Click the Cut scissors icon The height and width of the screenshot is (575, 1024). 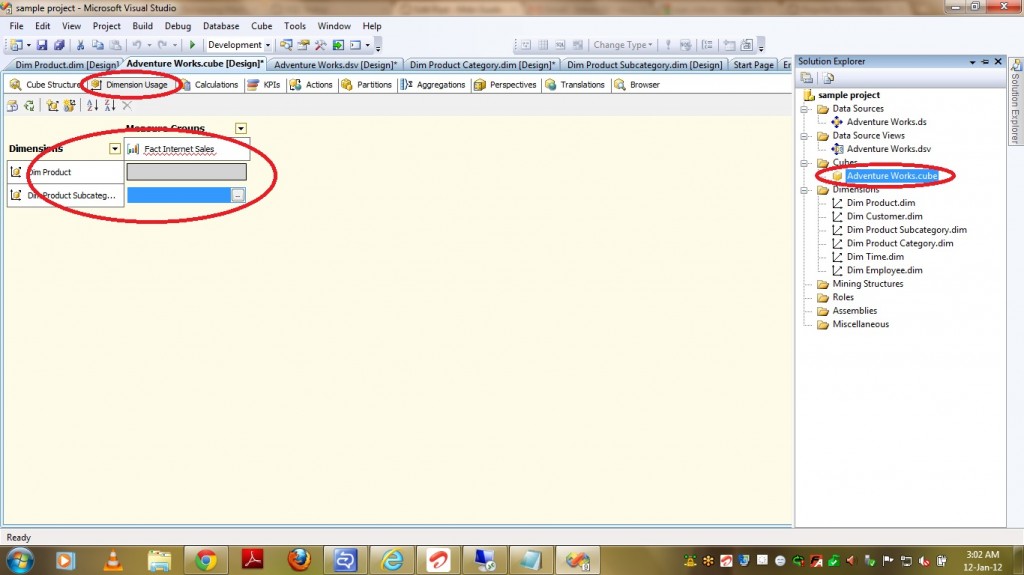[x=81, y=45]
